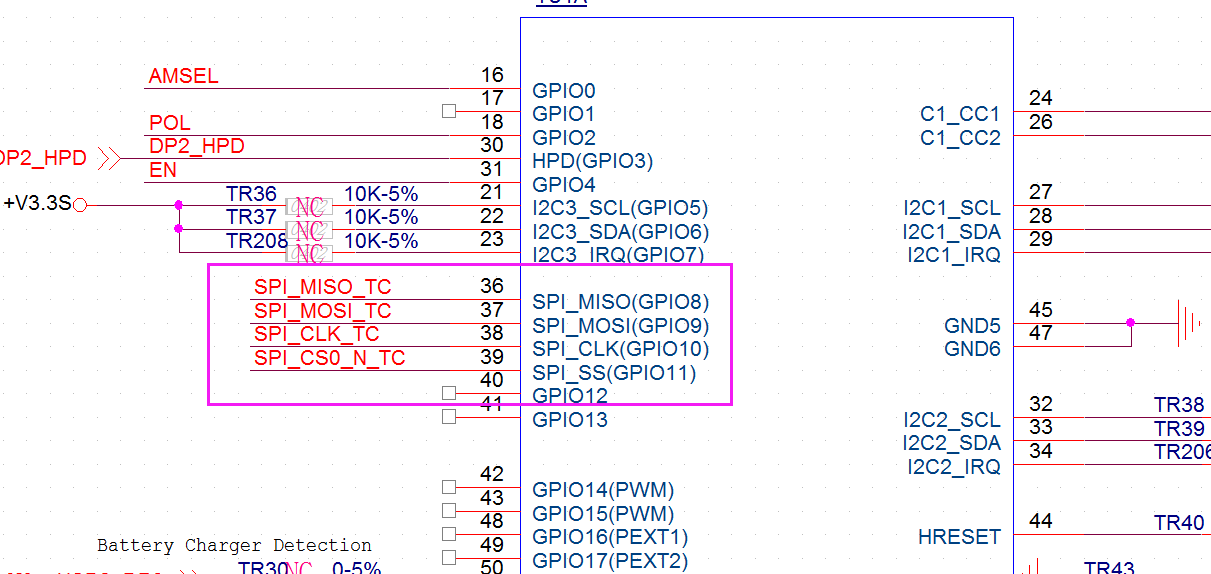
Task: Click the SPI_CLK(GPIO10) pin name
Action: [x=620, y=349]
